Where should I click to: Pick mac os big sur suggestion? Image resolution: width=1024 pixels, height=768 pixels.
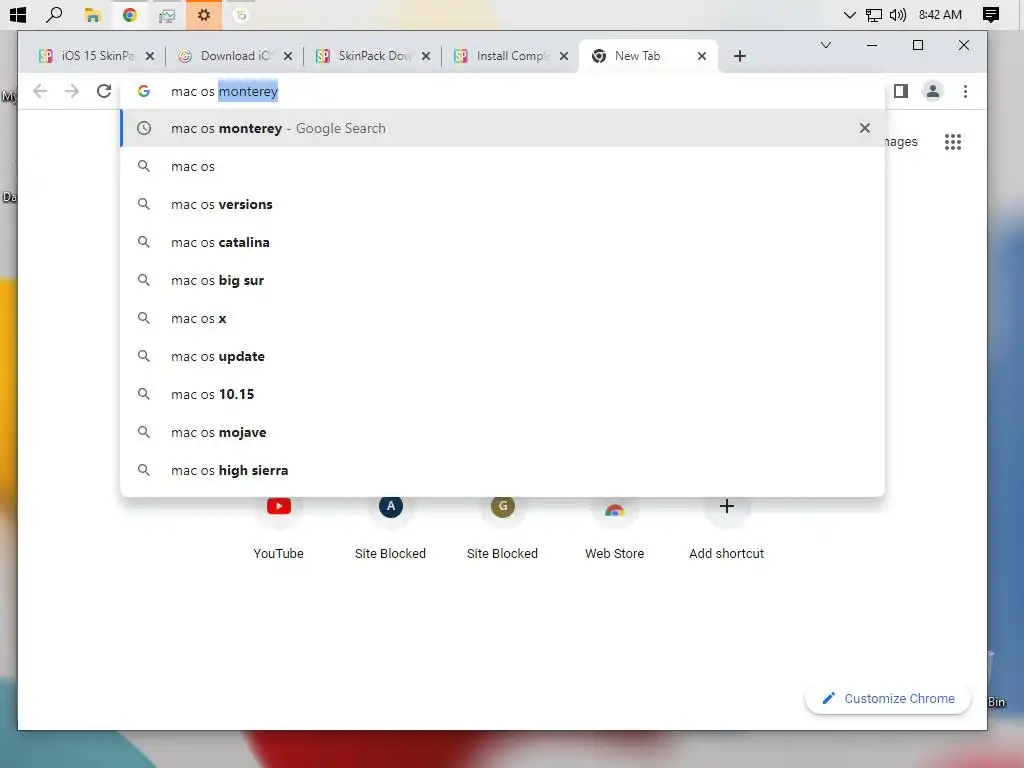coord(502,280)
